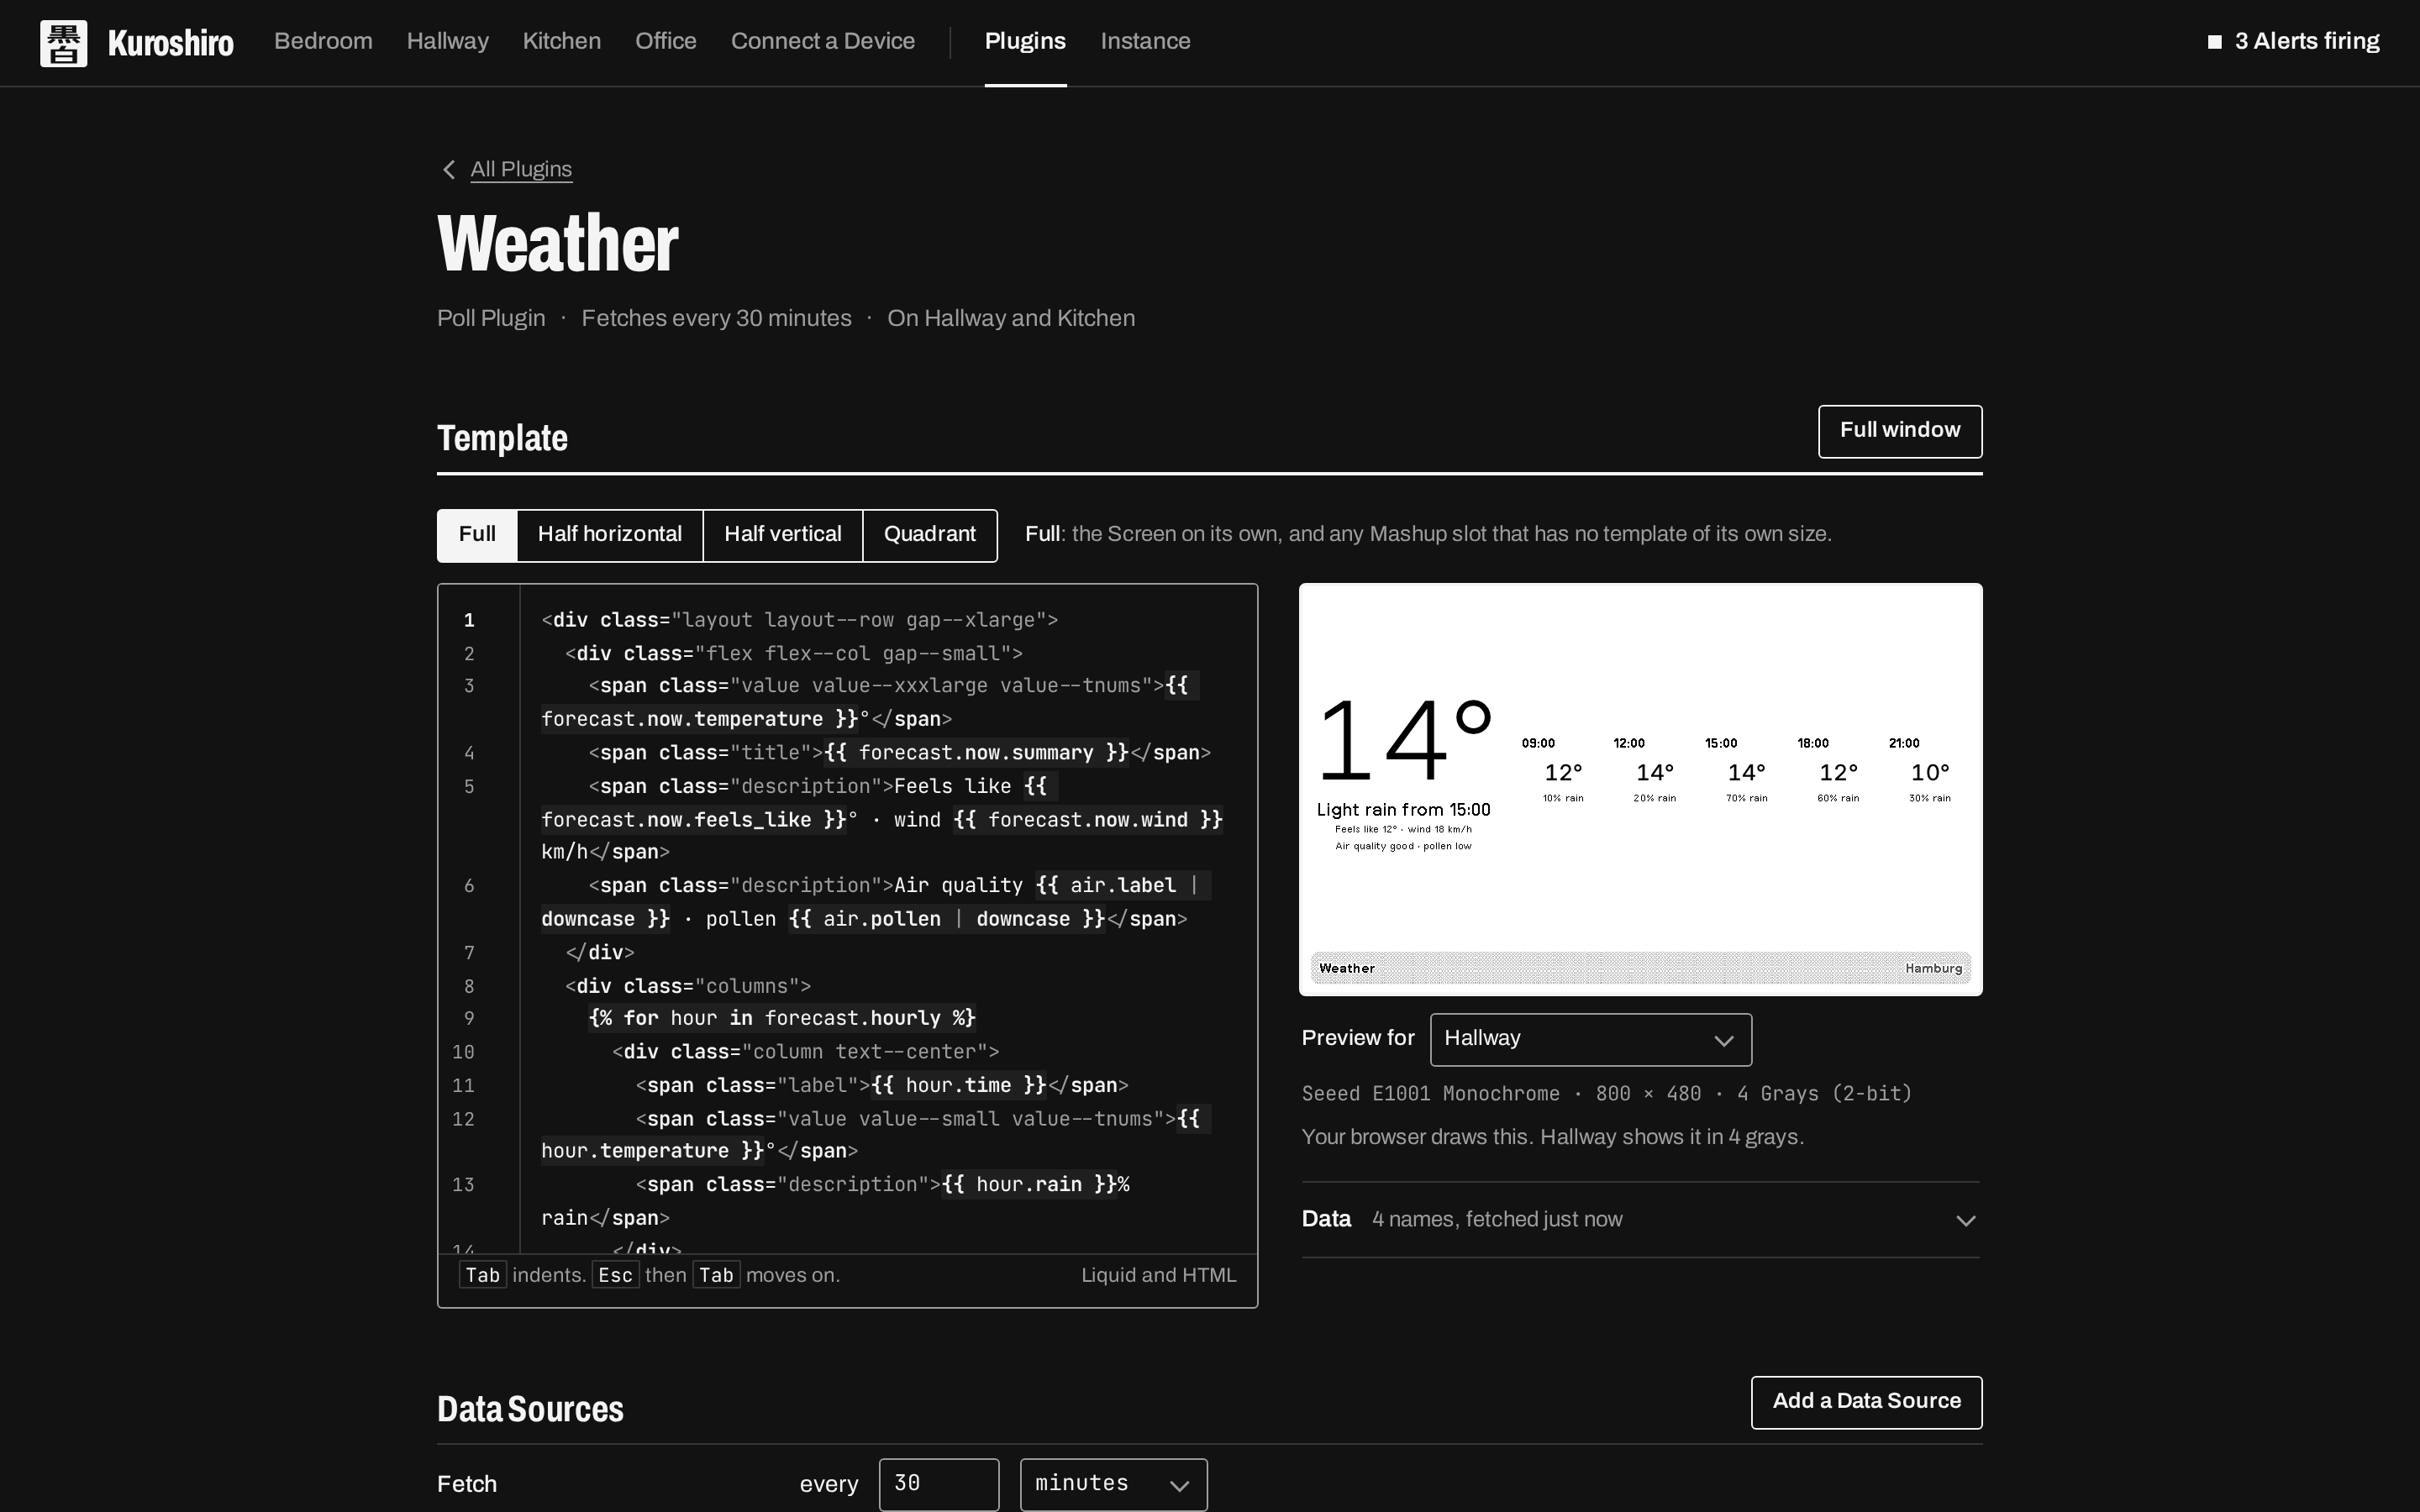Expand the Data section
Screen dimensions: 2420x1512
coord(1640,1220)
